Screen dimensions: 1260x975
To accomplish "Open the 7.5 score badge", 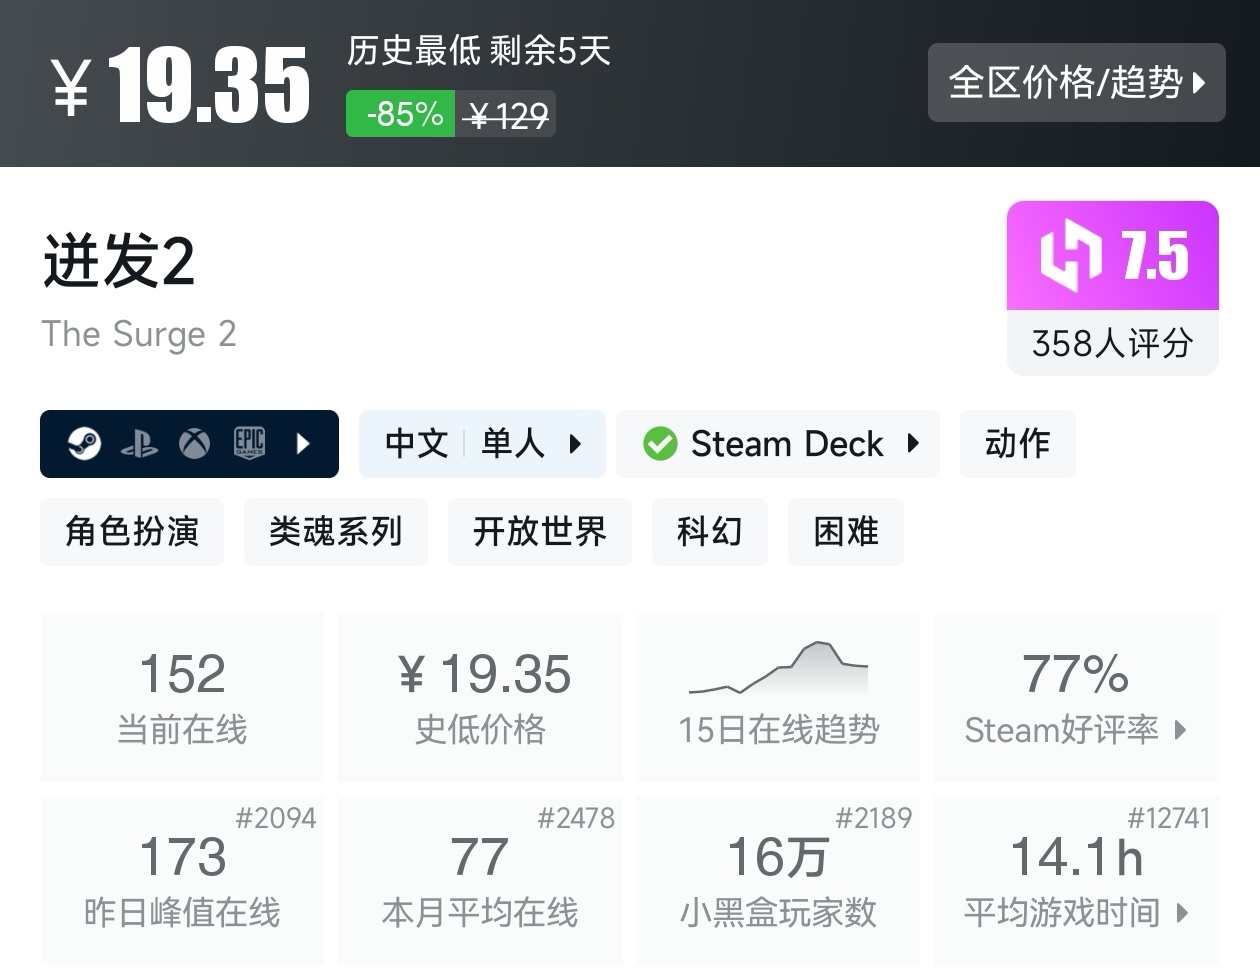I will (1113, 256).
